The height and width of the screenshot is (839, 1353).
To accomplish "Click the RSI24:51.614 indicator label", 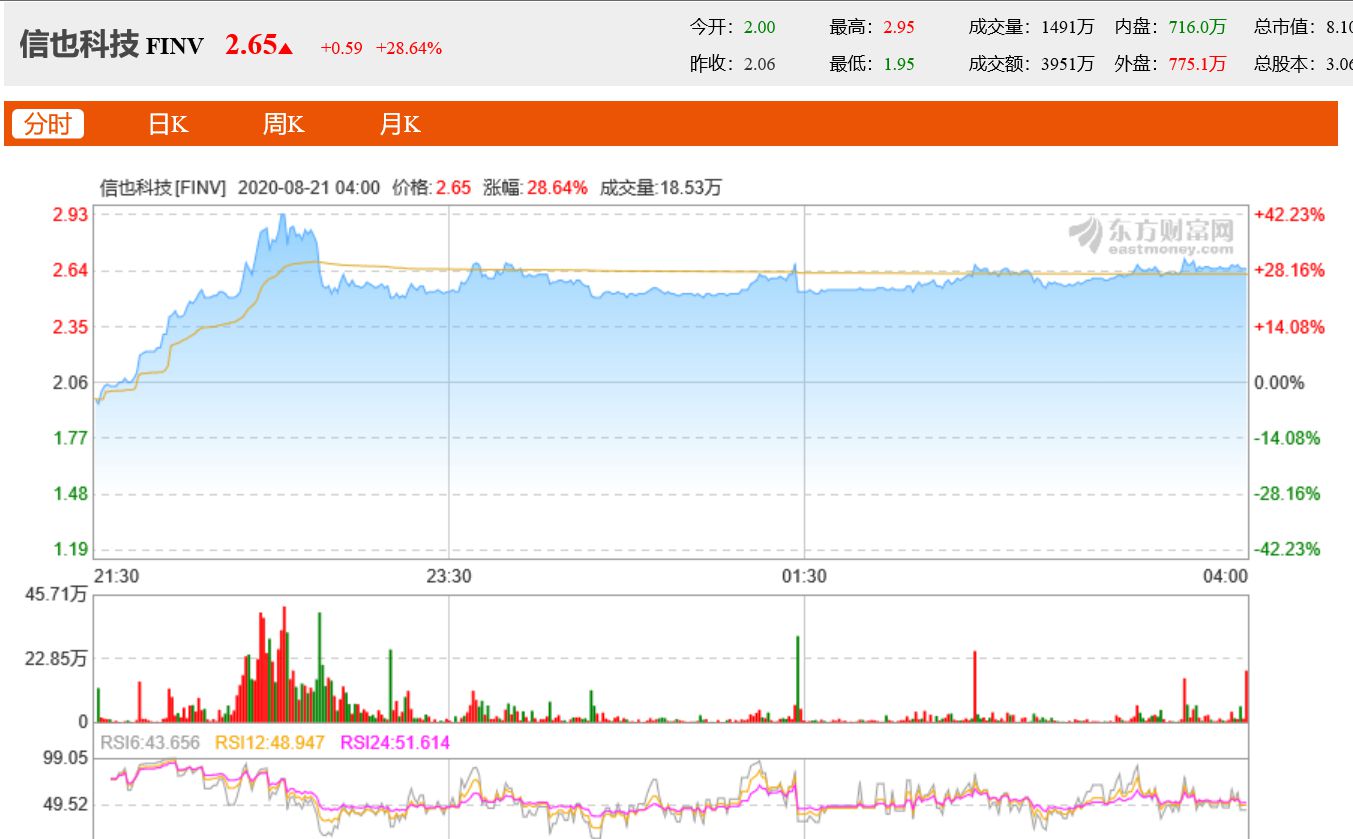I will click(395, 742).
